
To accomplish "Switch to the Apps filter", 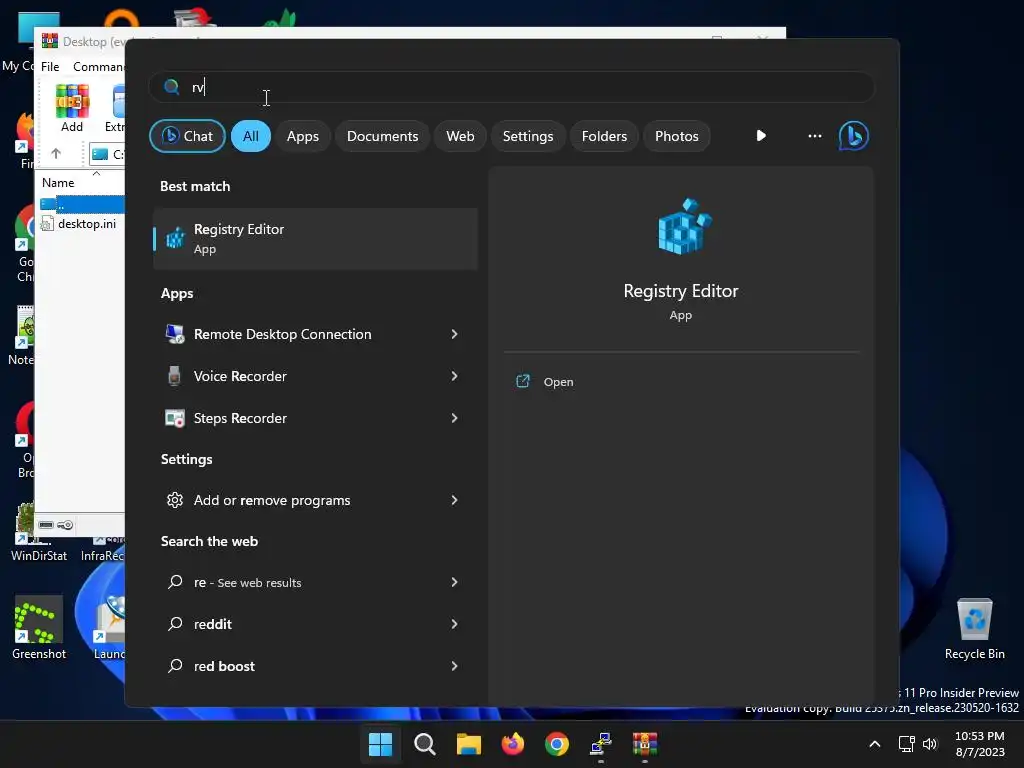I will coord(302,136).
